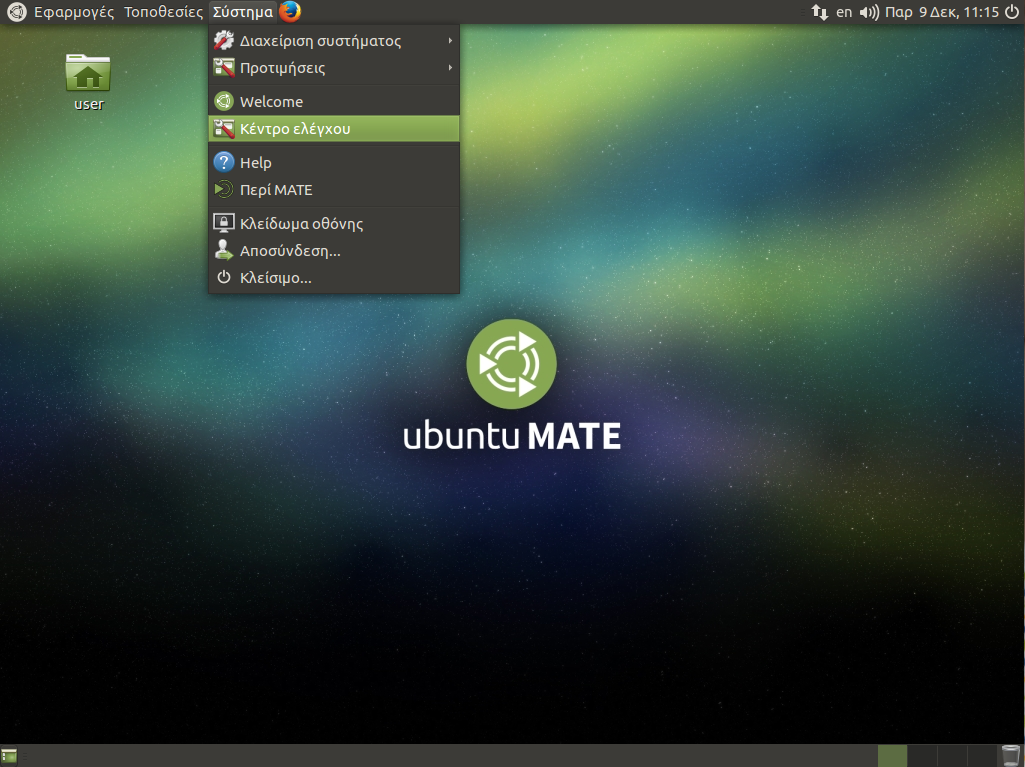Open the Trash in bottom panel

(x=1010, y=755)
